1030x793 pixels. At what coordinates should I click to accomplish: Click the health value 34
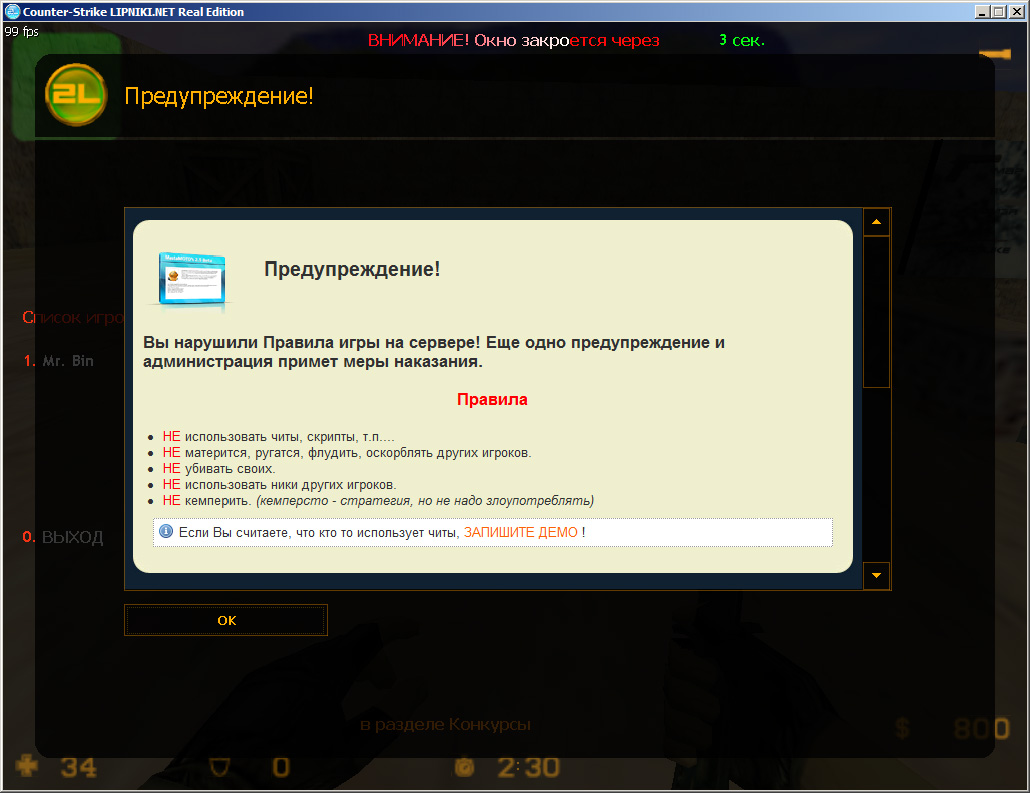click(x=78, y=767)
